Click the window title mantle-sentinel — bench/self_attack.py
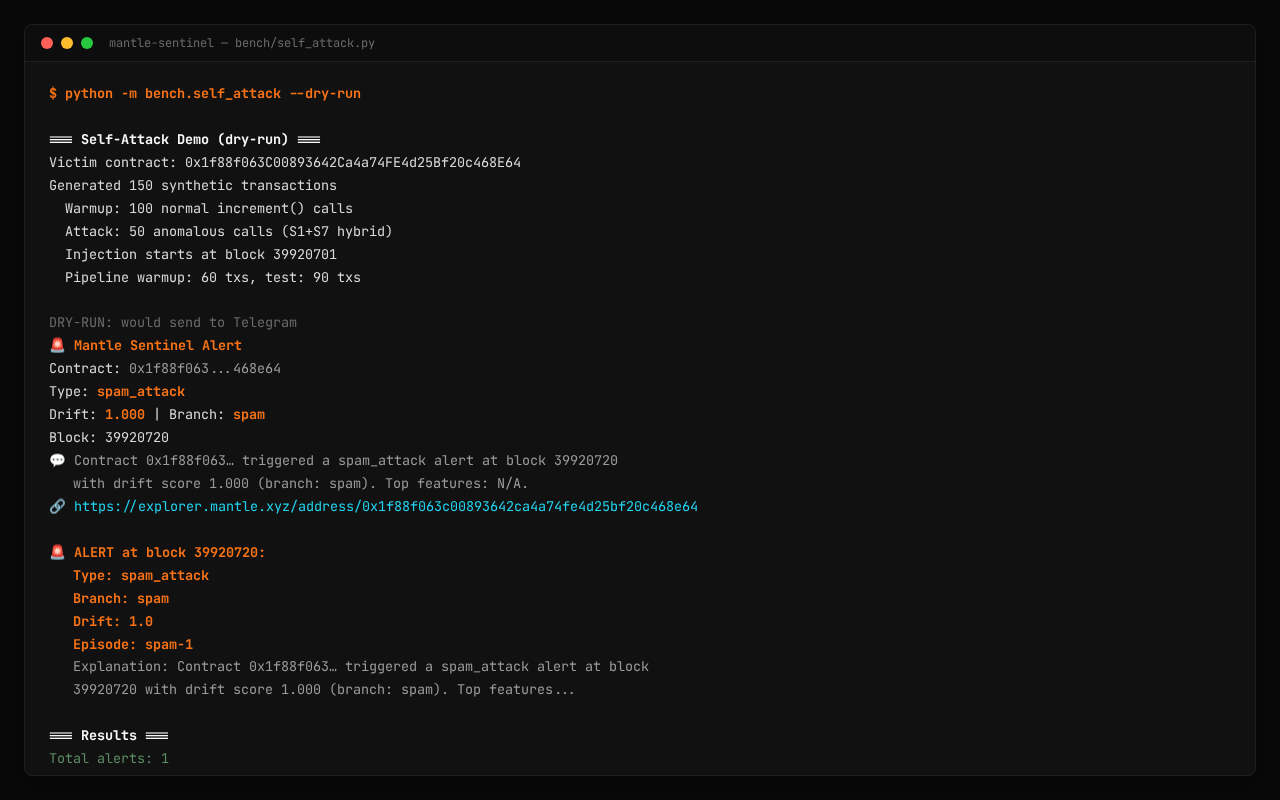1280x800 pixels. [x=242, y=43]
